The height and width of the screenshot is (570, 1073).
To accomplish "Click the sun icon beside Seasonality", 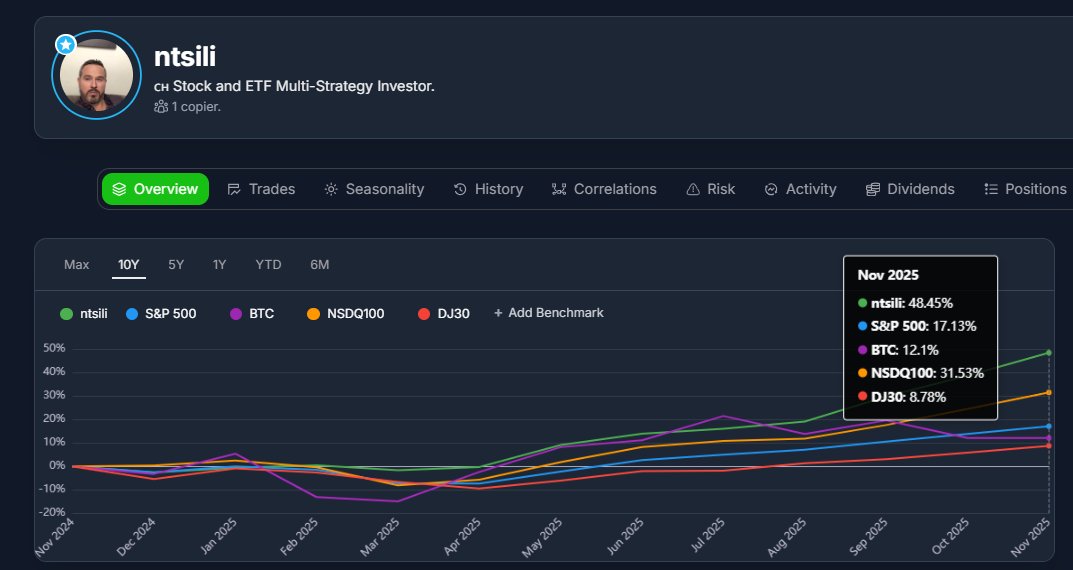I will pyautogui.click(x=331, y=190).
